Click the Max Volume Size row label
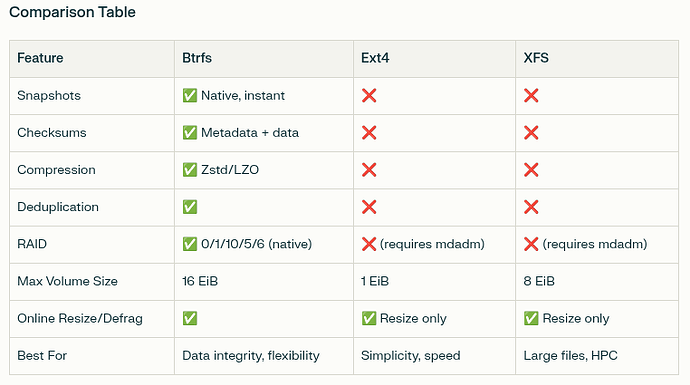Screen dimensions: 690x385 tap(67, 281)
